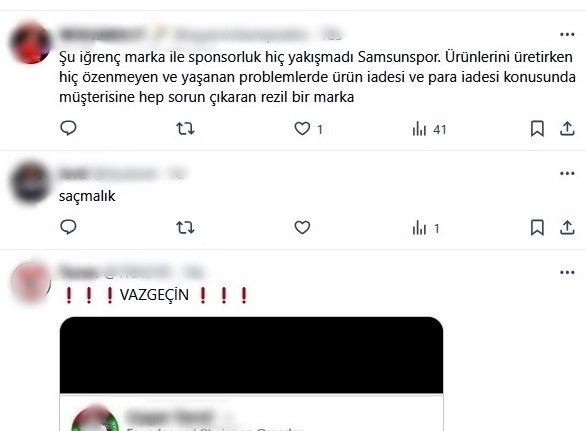Bookmark the "saçmalık" tweet
Screen dimensions: 586x431
click(537, 227)
